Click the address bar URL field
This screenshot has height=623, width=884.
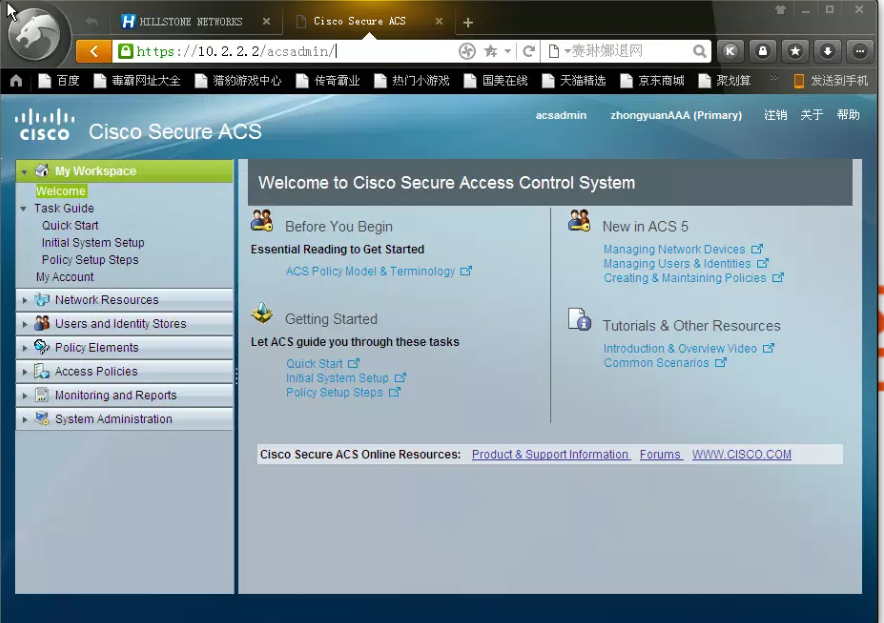point(285,51)
